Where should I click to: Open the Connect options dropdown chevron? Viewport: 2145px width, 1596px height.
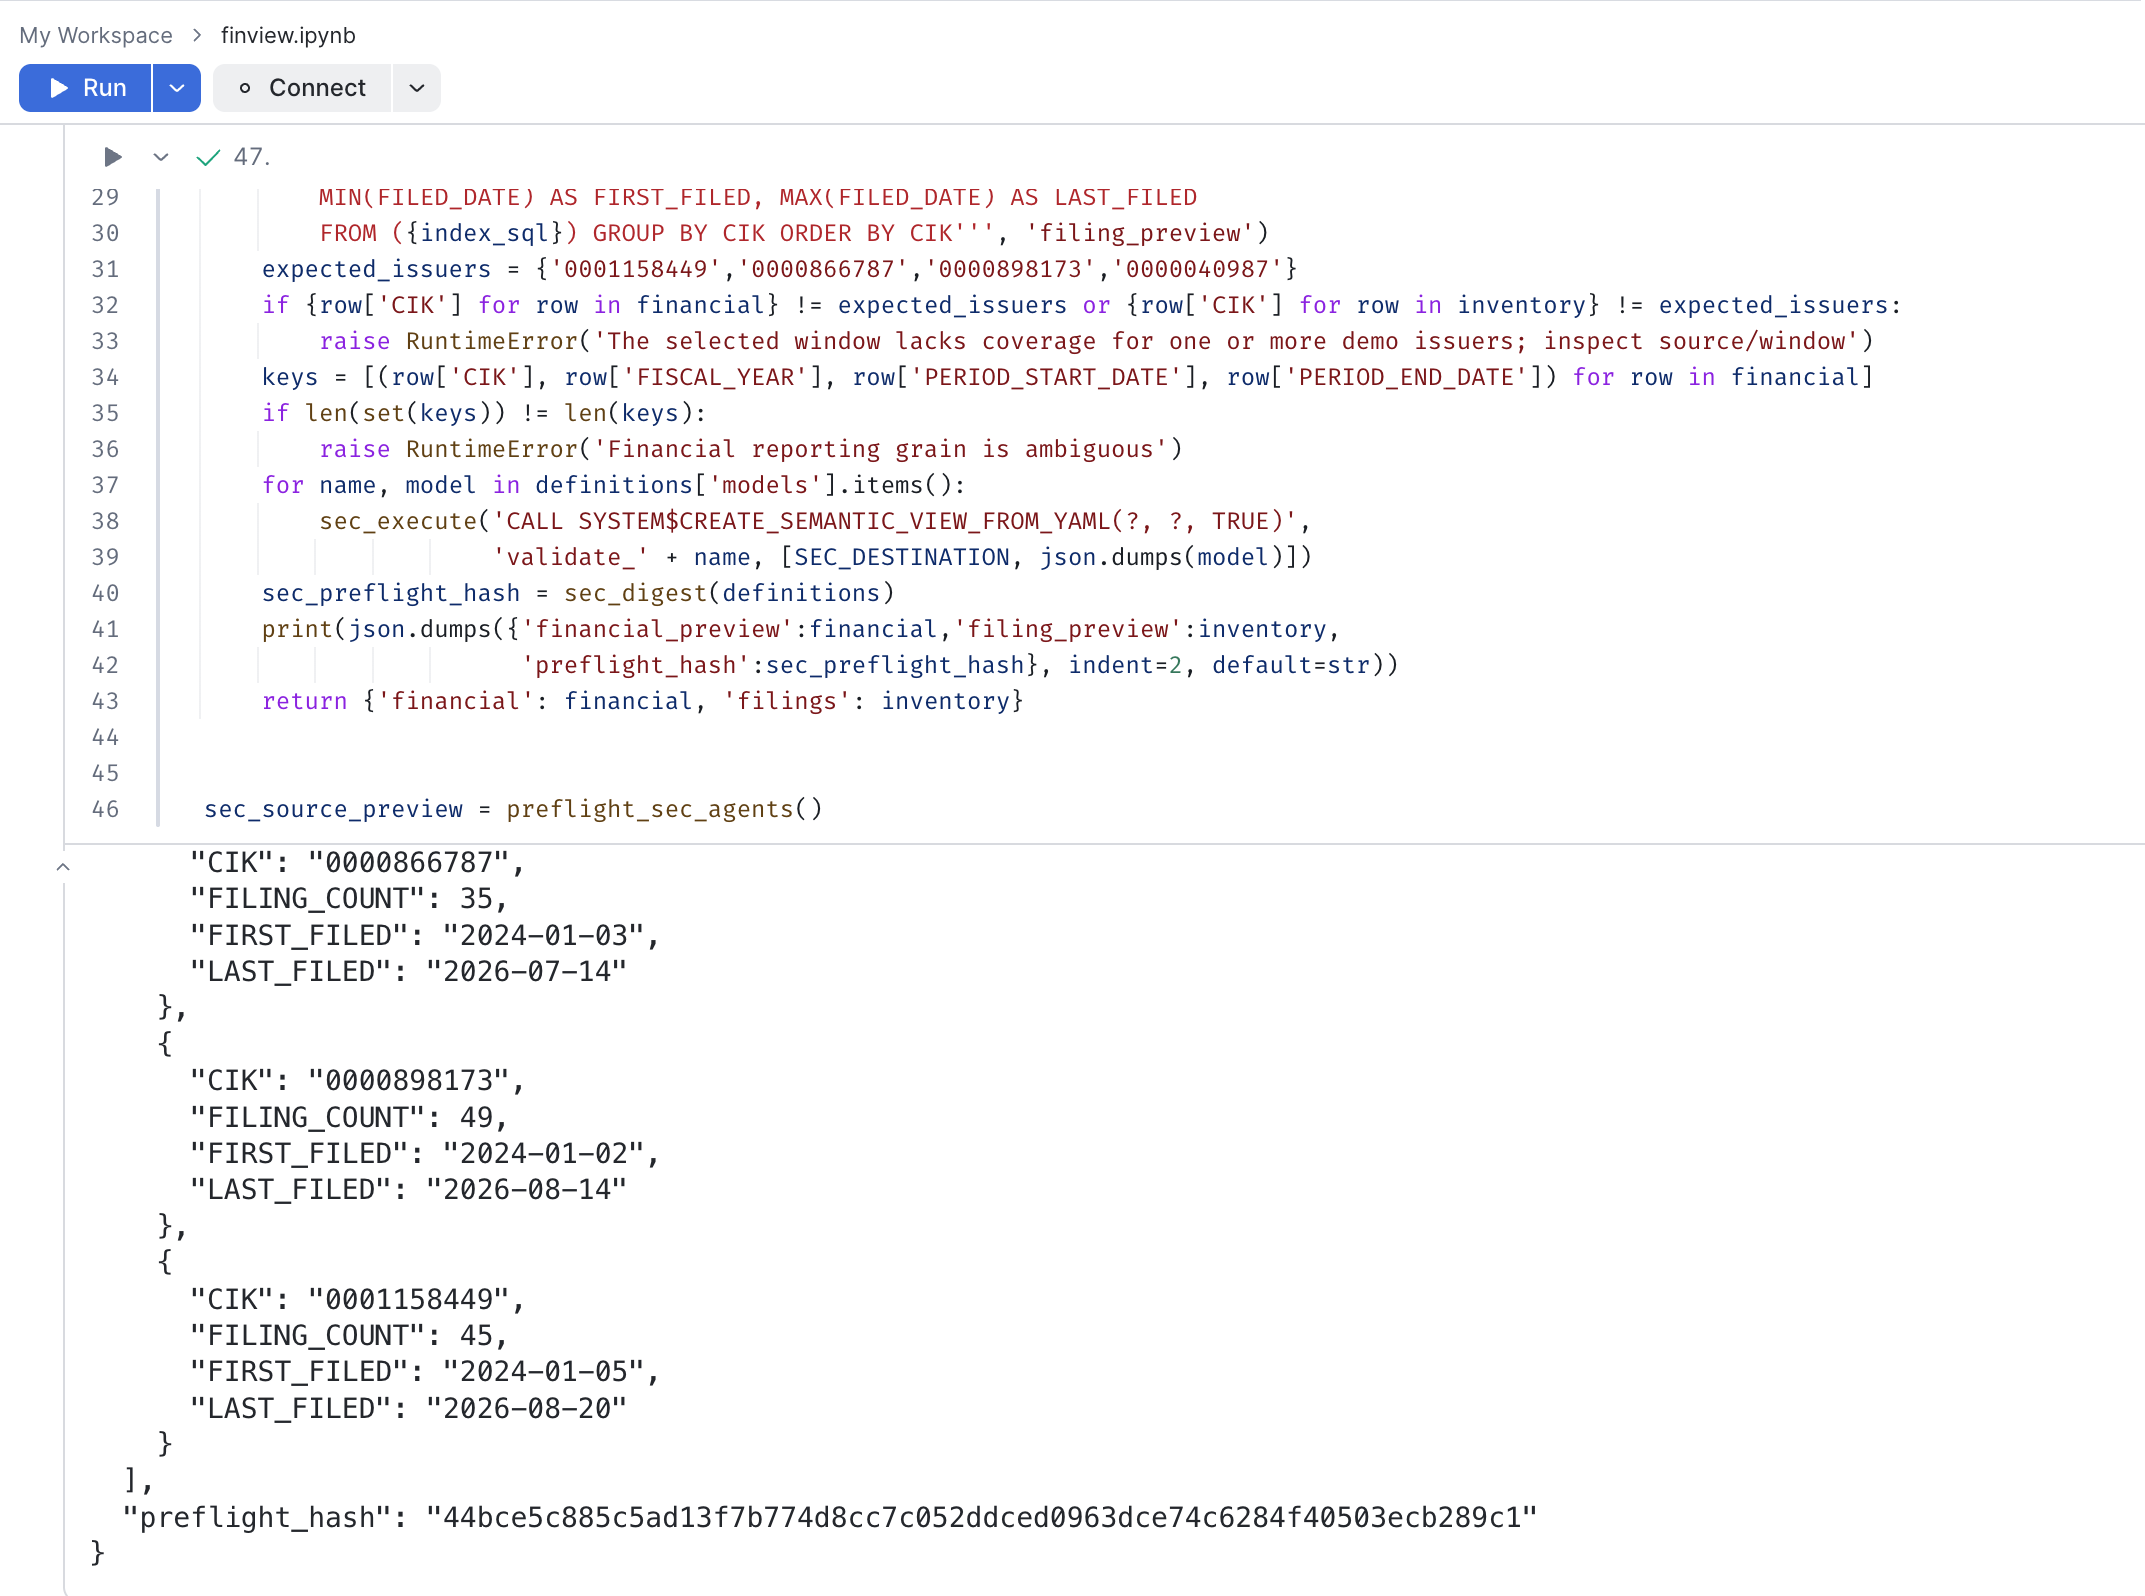(417, 88)
